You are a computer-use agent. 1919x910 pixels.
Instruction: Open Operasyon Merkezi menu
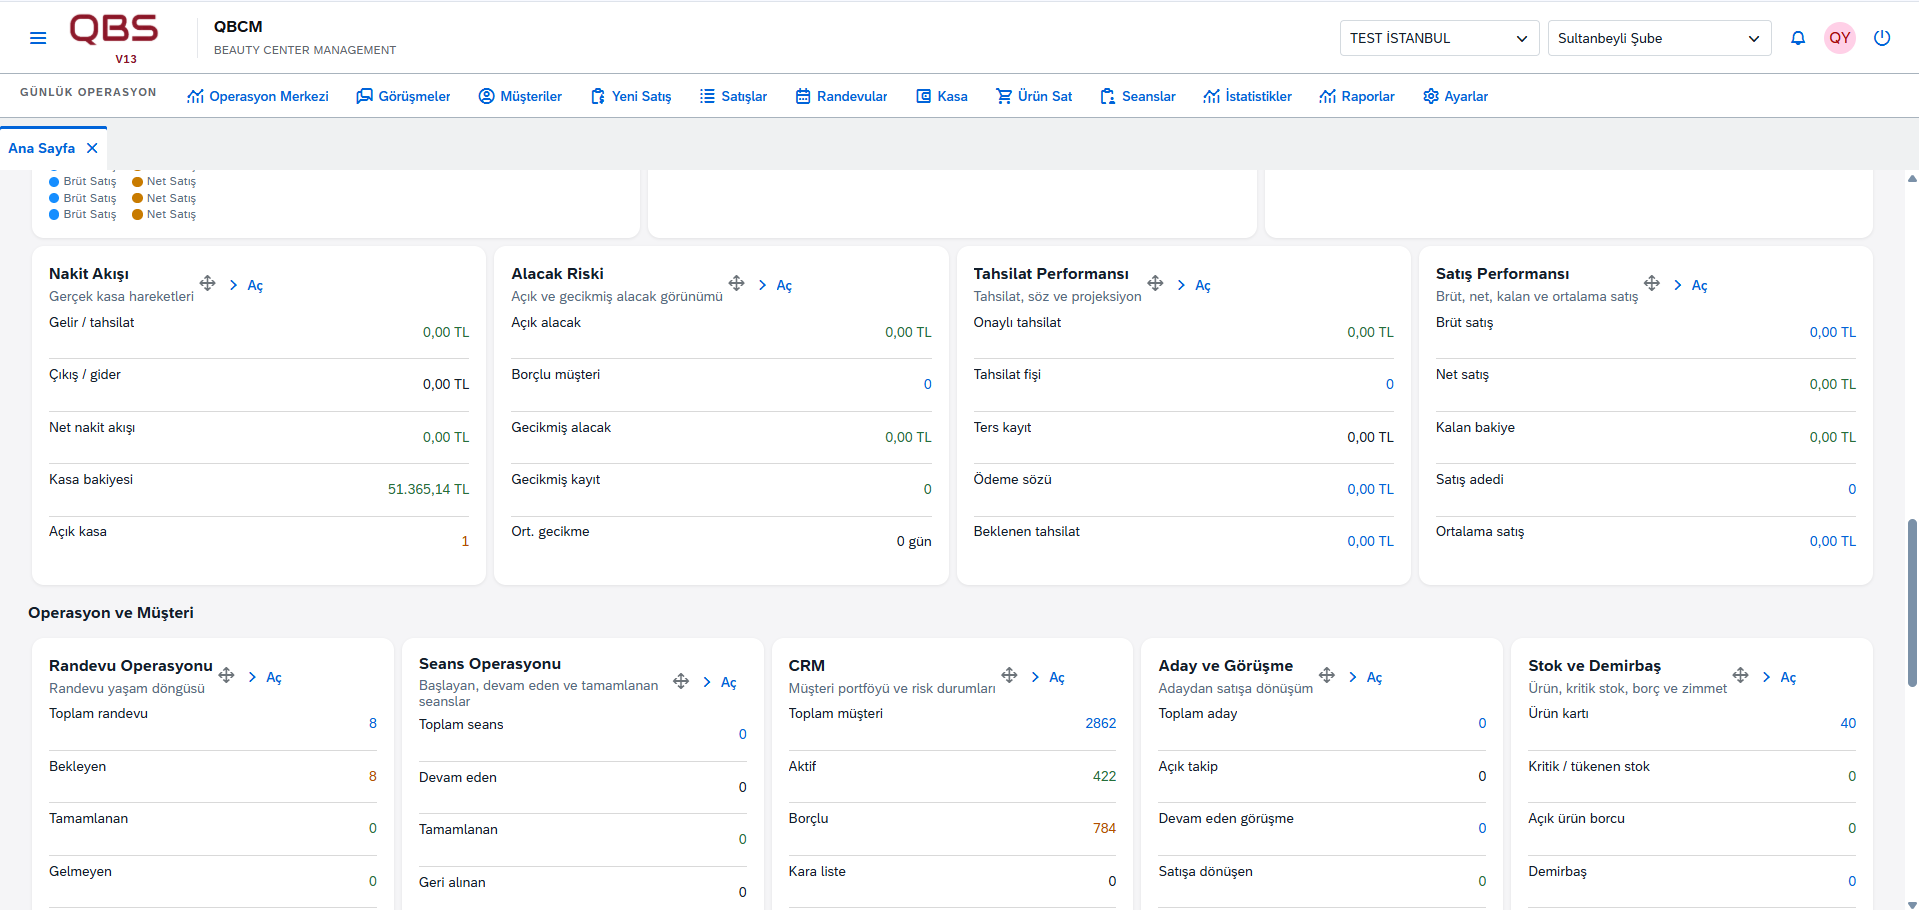[x=258, y=96]
